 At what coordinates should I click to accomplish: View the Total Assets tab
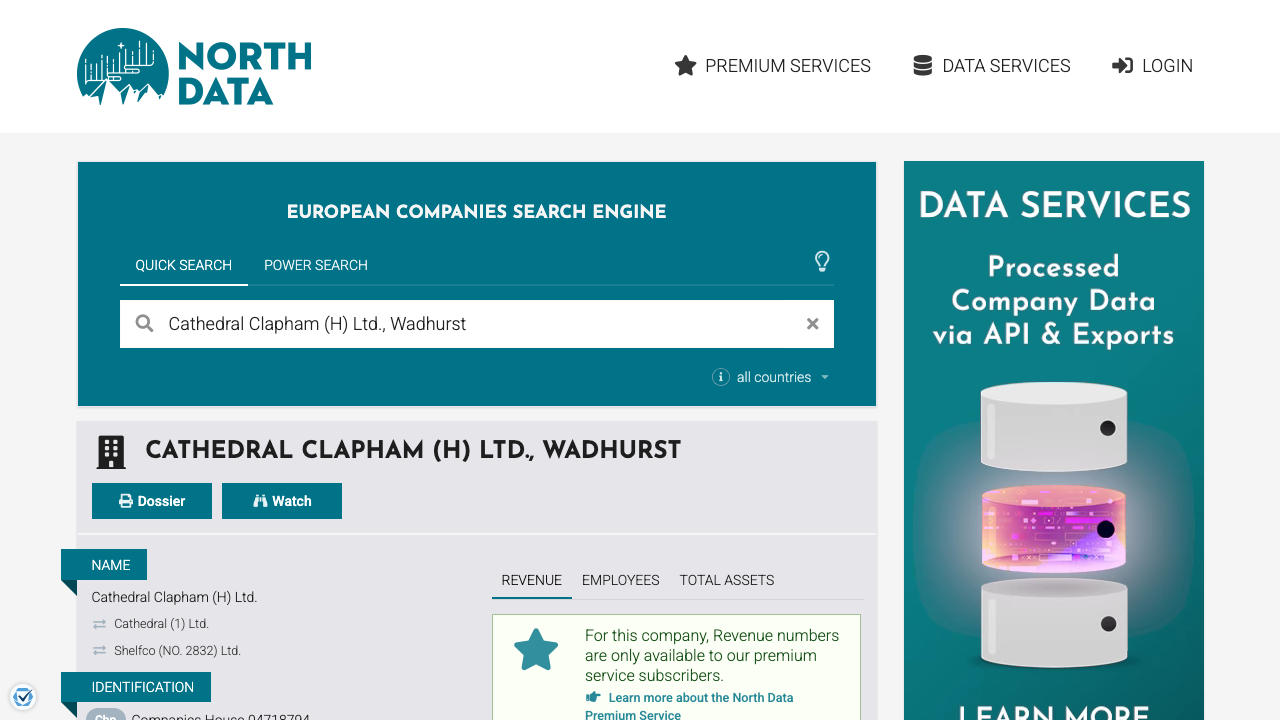(x=726, y=580)
